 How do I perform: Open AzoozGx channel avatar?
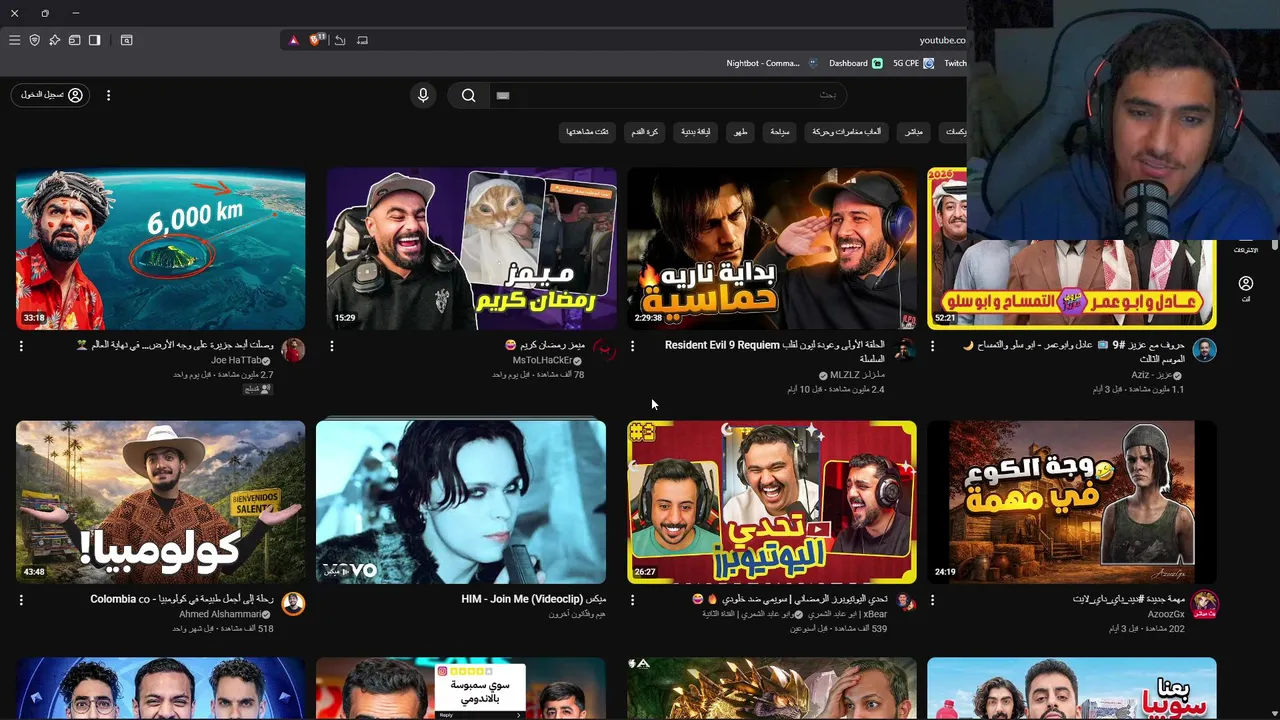(x=1204, y=603)
